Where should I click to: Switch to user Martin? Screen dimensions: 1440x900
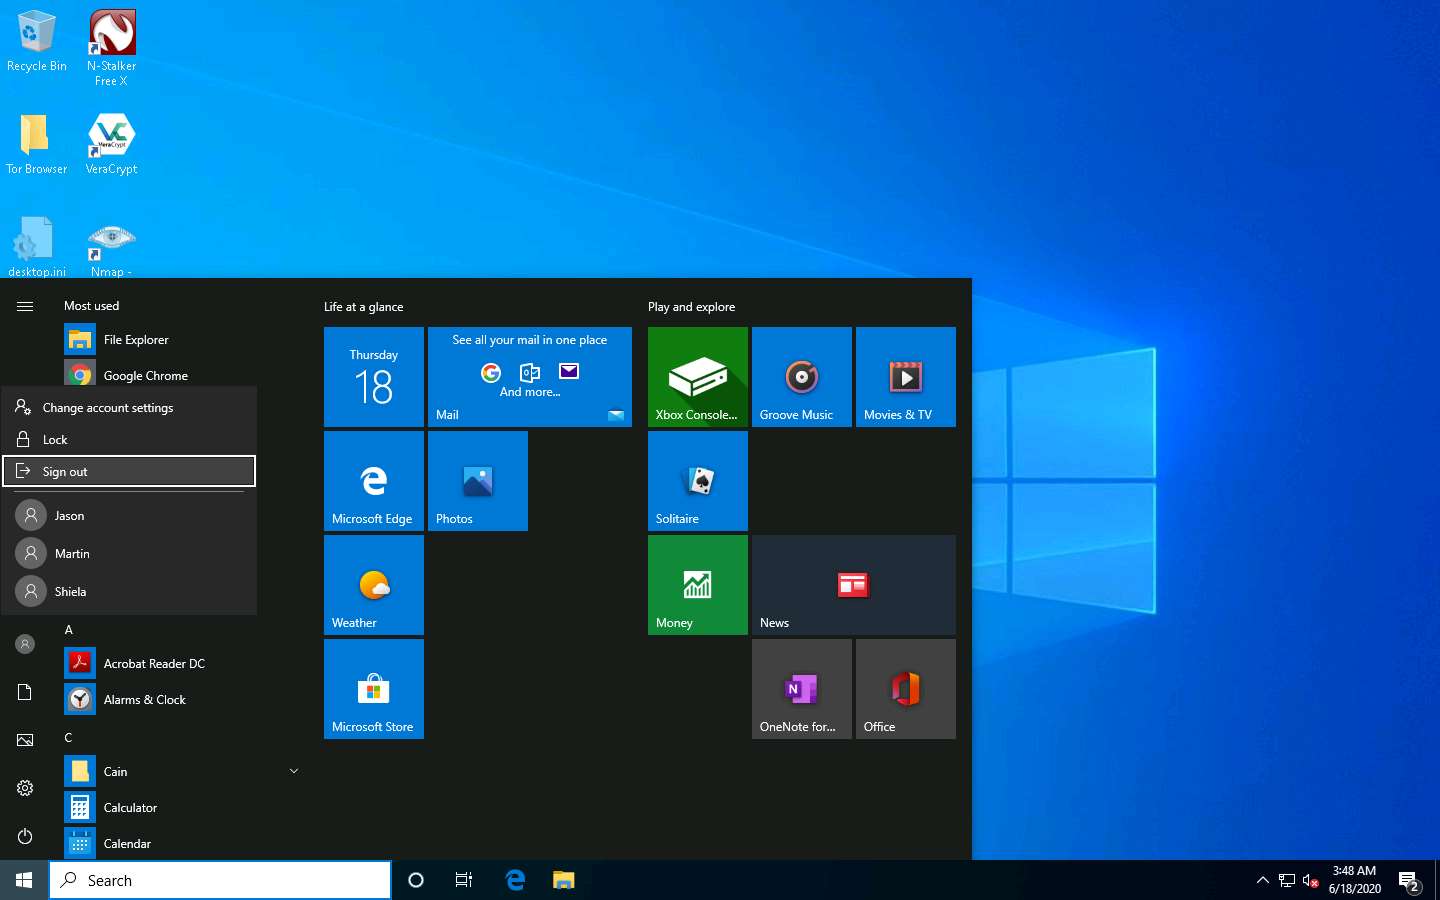click(x=129, y=554)
